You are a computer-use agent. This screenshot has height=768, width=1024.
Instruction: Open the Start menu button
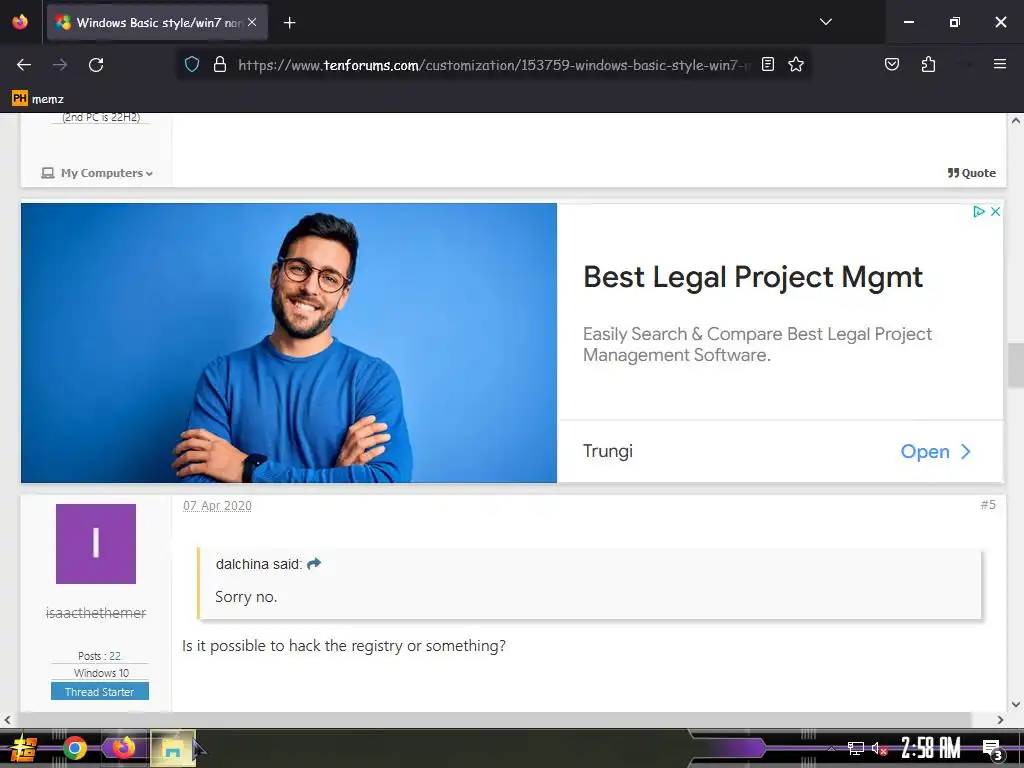(x=24, y=748)
